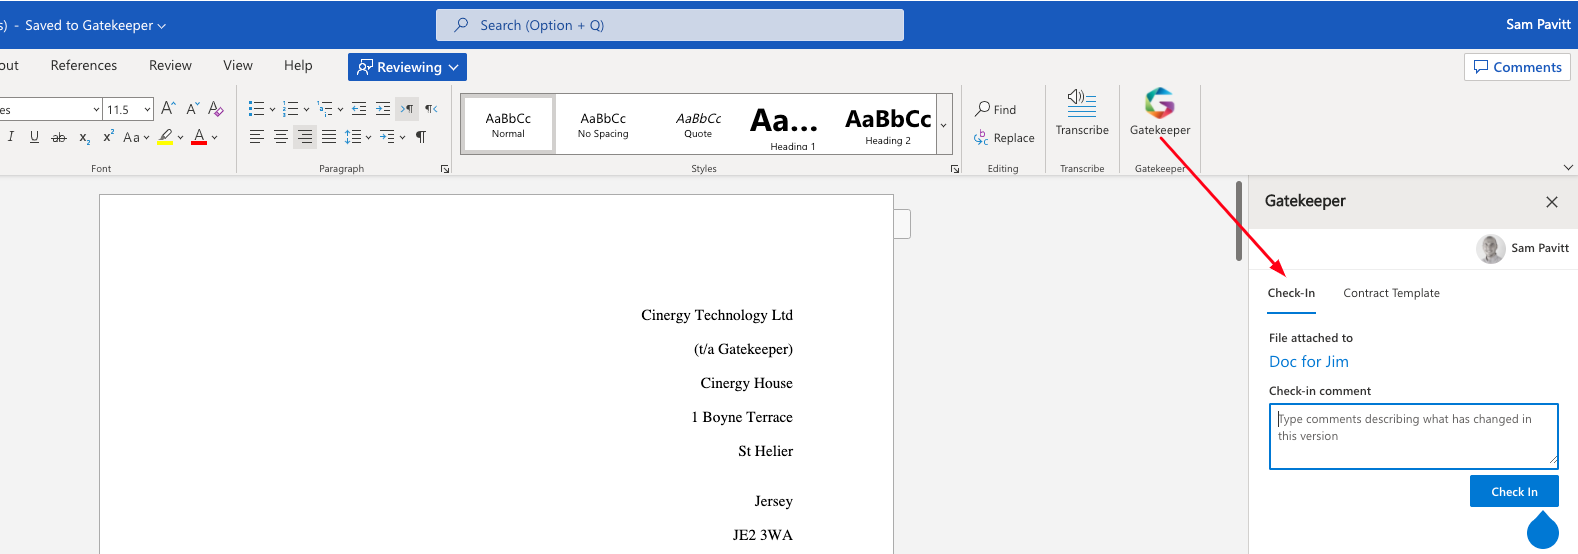Close the Gatekeeper side panel
The image size is (1578, 554).
(x=1552, y=202)
